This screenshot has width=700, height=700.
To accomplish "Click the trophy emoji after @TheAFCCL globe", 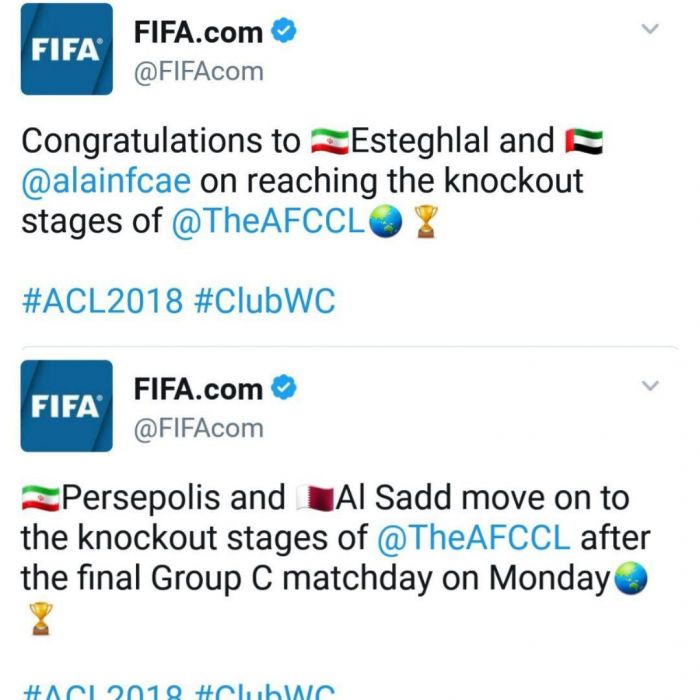I will coord(426,223).
